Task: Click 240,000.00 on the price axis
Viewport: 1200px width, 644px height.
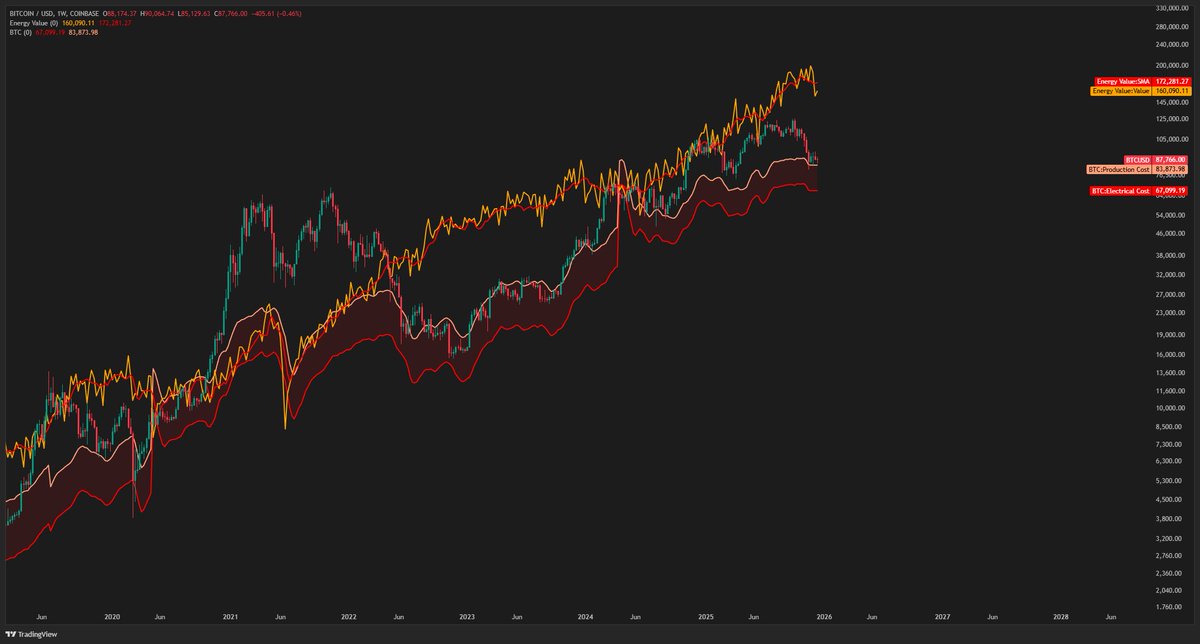Action: (x=1172, y=44)
